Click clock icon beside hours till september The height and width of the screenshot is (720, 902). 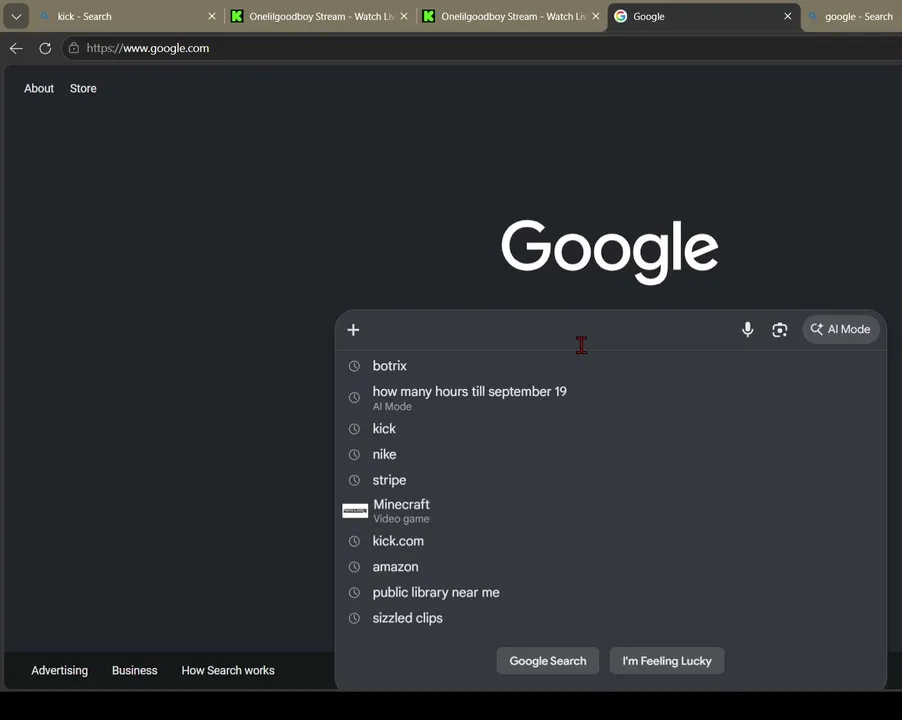[354, 397]
